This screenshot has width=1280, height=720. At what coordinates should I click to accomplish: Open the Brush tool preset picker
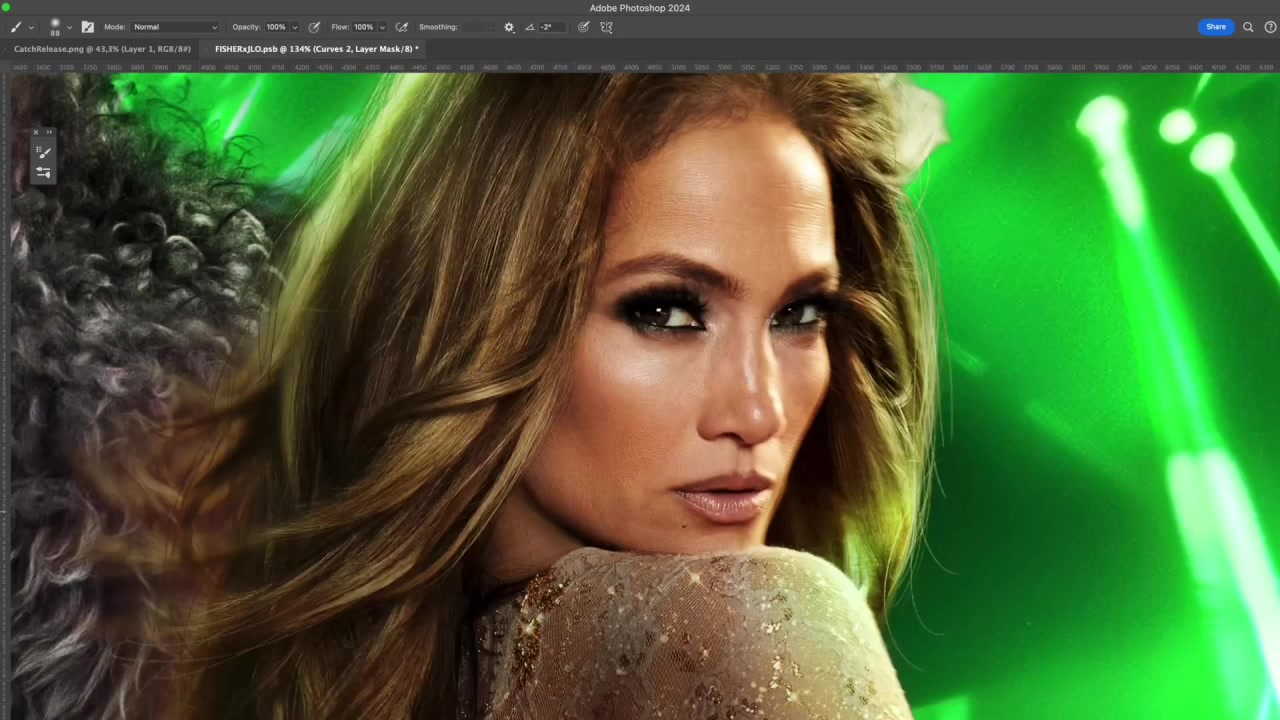[x=20, y=27]
